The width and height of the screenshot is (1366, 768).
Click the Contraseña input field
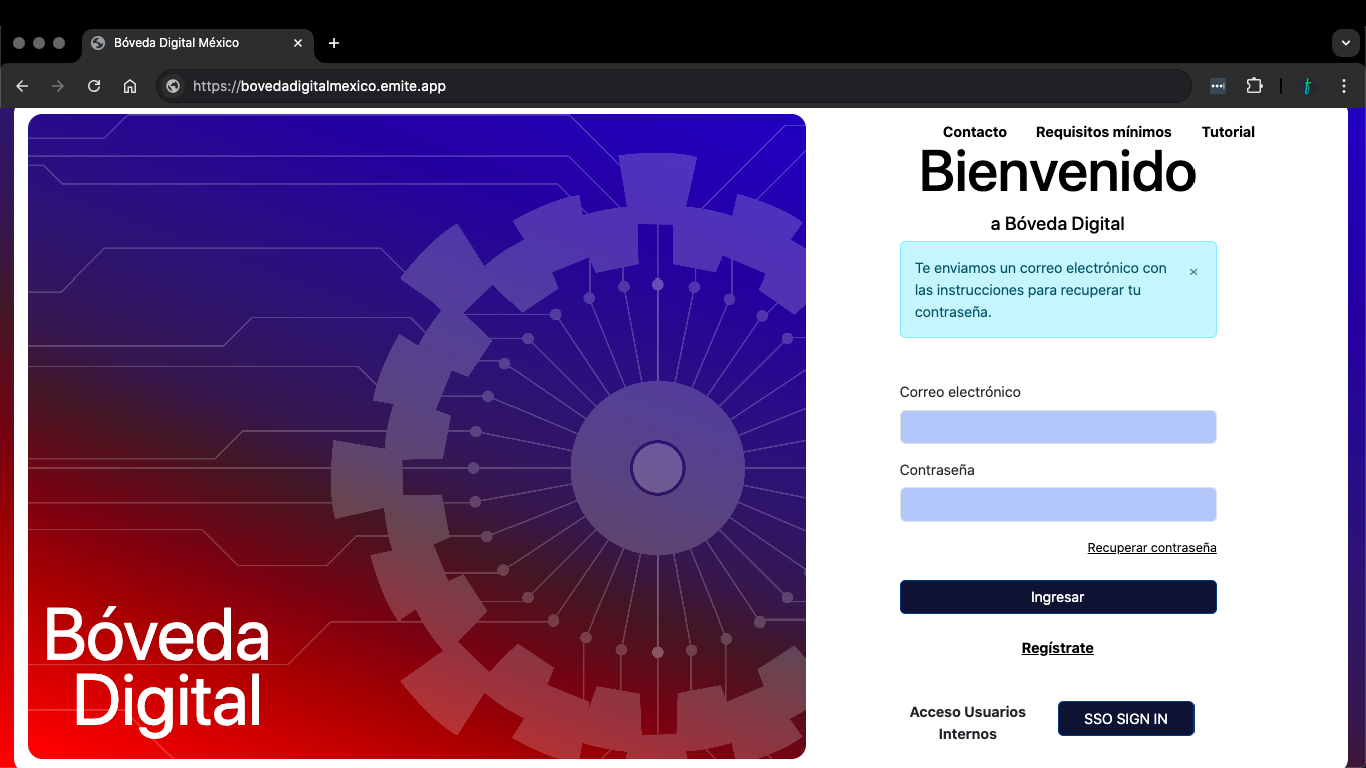pos(1058,505)
